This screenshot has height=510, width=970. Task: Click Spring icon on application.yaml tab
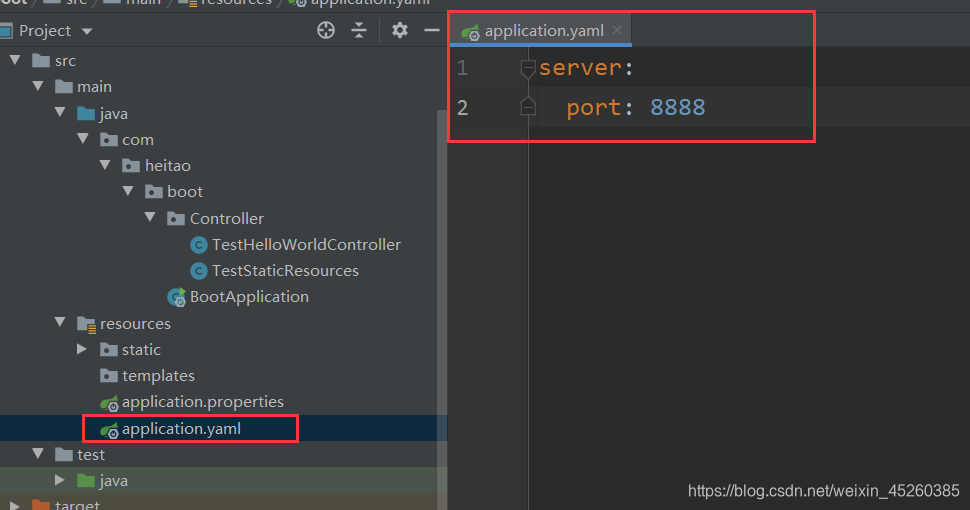tap(470, 32)
